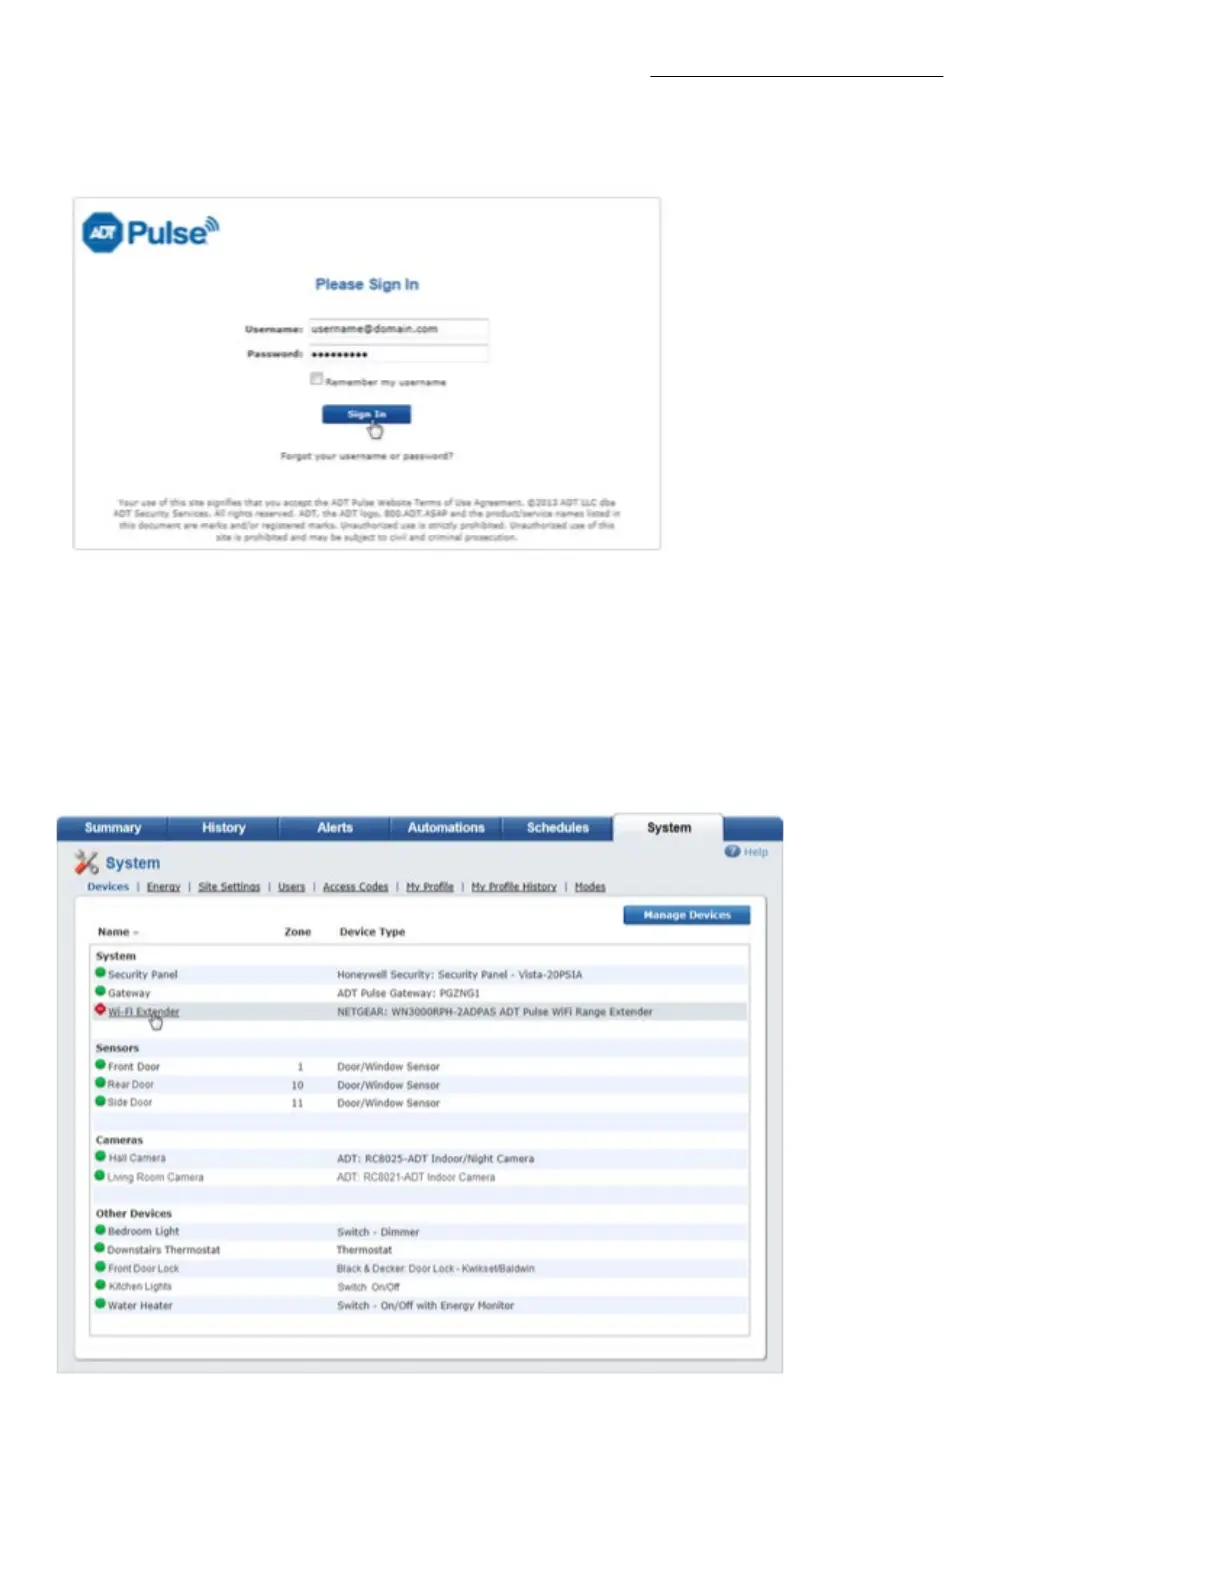
Task: Open the Automations tab
Action: click(x=446, y=828)
